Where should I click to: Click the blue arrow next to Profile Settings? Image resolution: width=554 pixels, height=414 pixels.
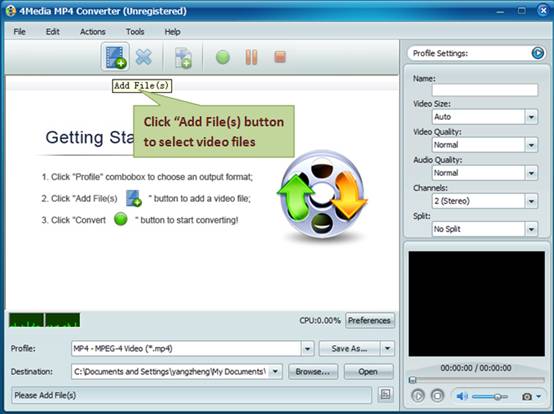(538, 53)
